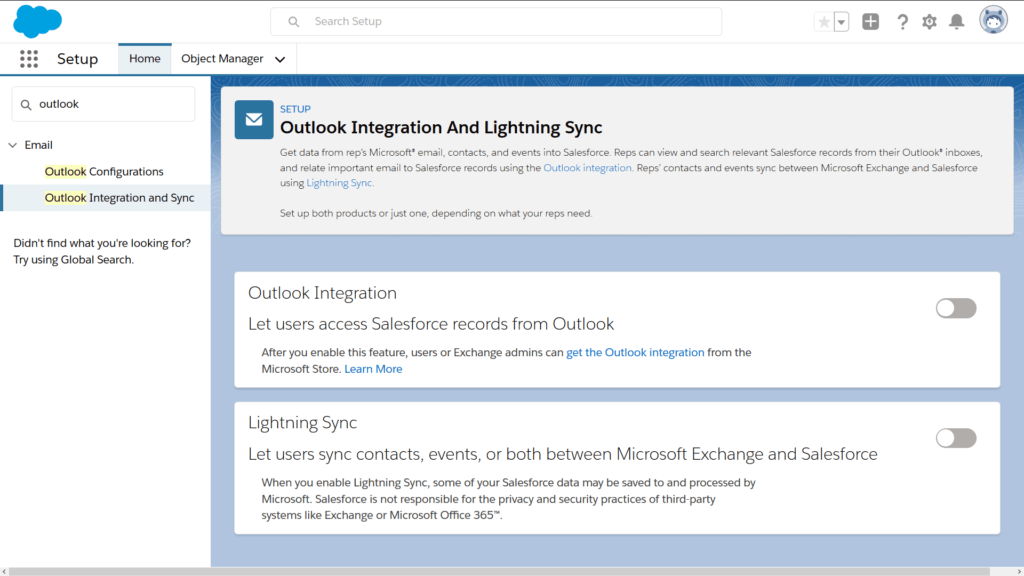Viewport: 1024px width, 576px height.
Task: Click the Salesforce cloud logo
Action: [37, 21]
